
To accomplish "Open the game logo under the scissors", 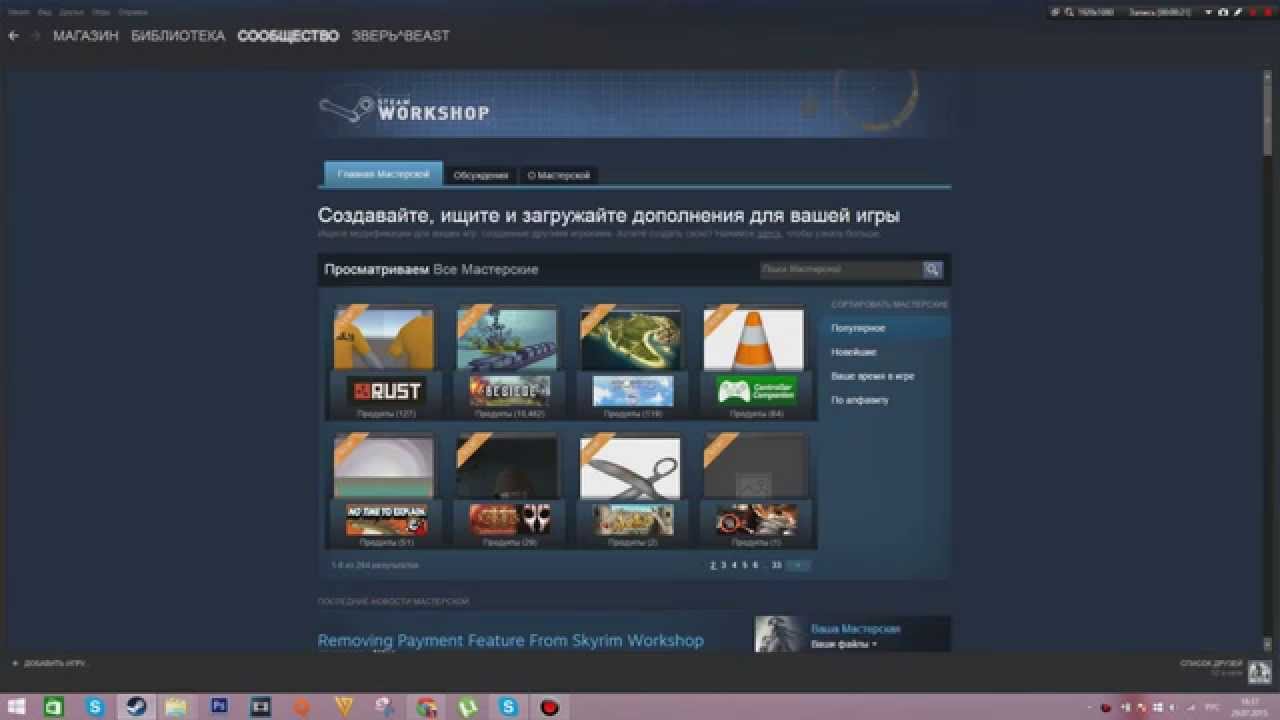I will [x=633, y=519].
